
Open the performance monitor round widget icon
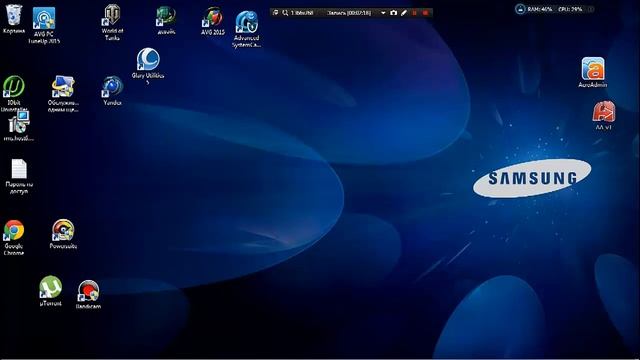[520, 9]
